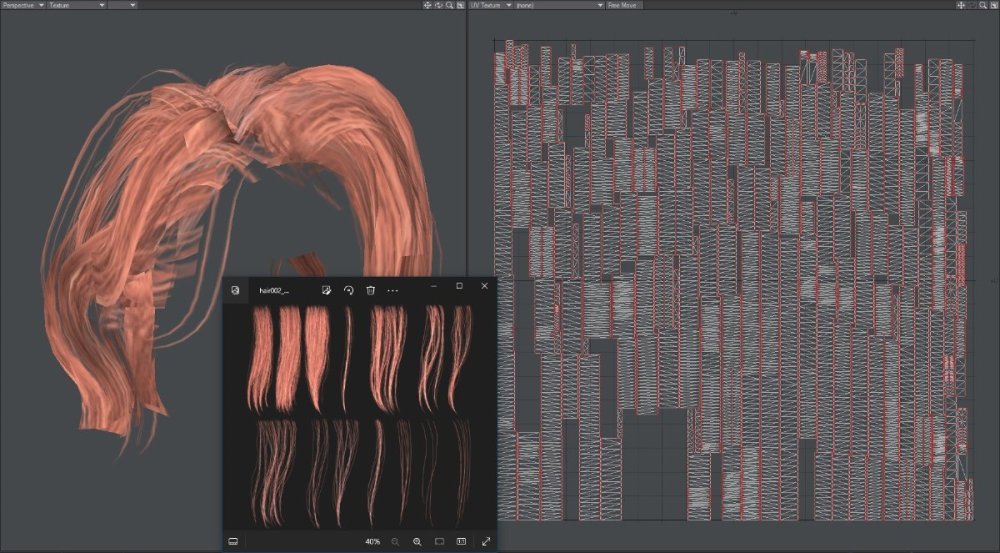The width and height of the screenshot is (1000, 553).
Task: Click the magnifier zoom icon in perspective viewport
Action: pyautogui.click(x=450, y=5)
